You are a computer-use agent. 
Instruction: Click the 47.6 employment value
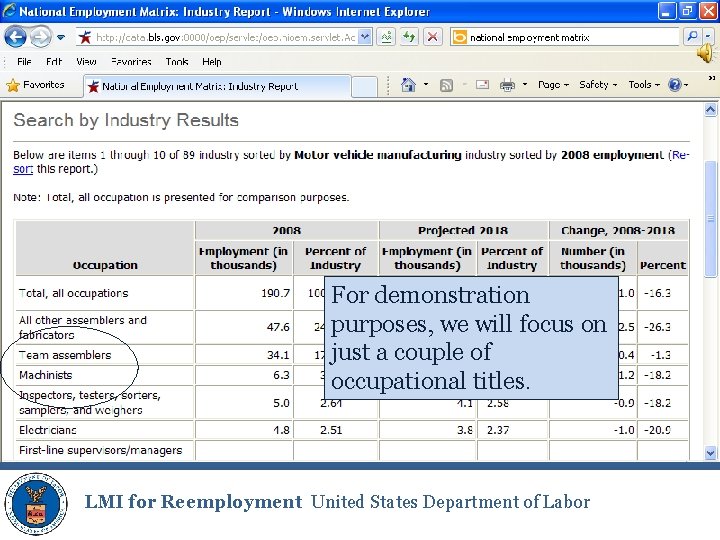click(278, 327)
